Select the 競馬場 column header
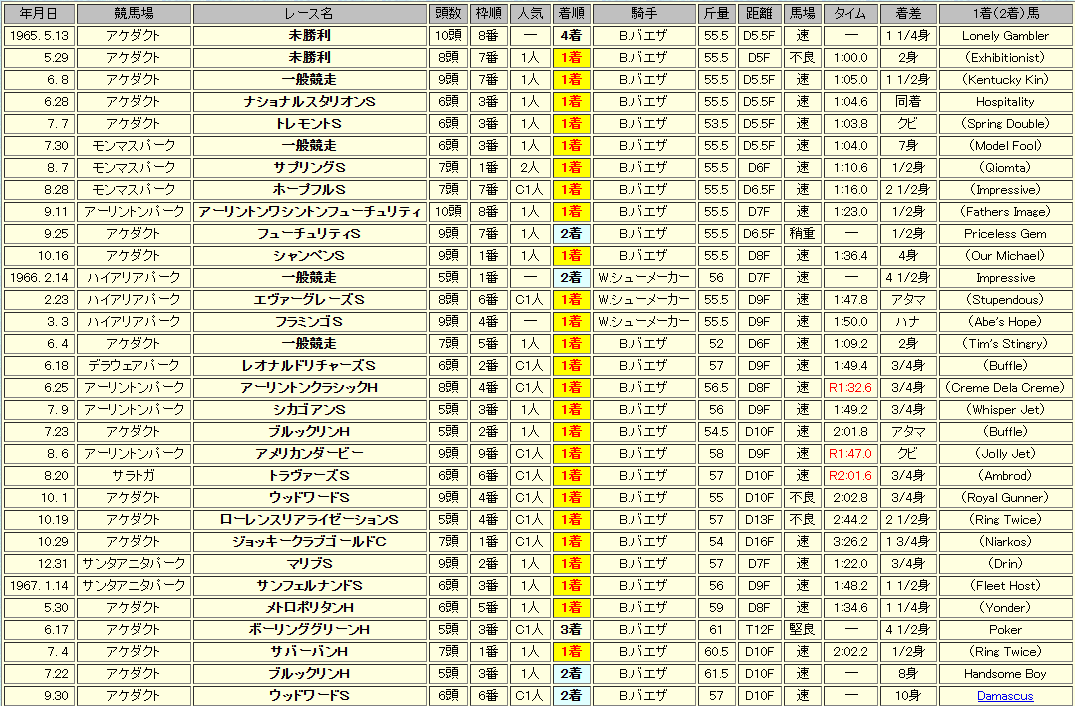The width and height of the screenshot is (1075, 706). click(133, 14)
